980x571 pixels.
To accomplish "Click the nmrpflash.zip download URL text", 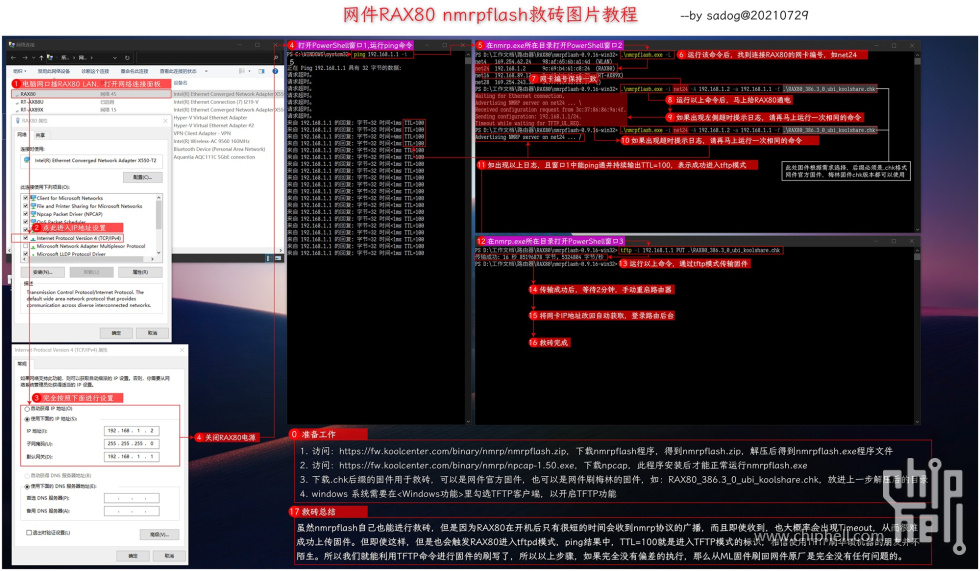I will [453, 450].
